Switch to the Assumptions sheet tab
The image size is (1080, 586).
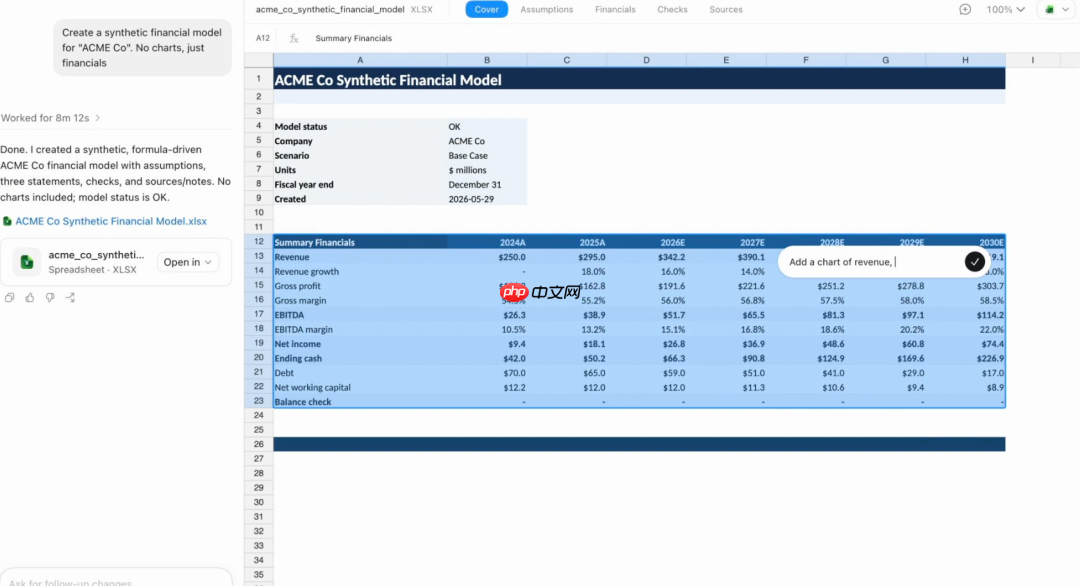tap(546, 10)
